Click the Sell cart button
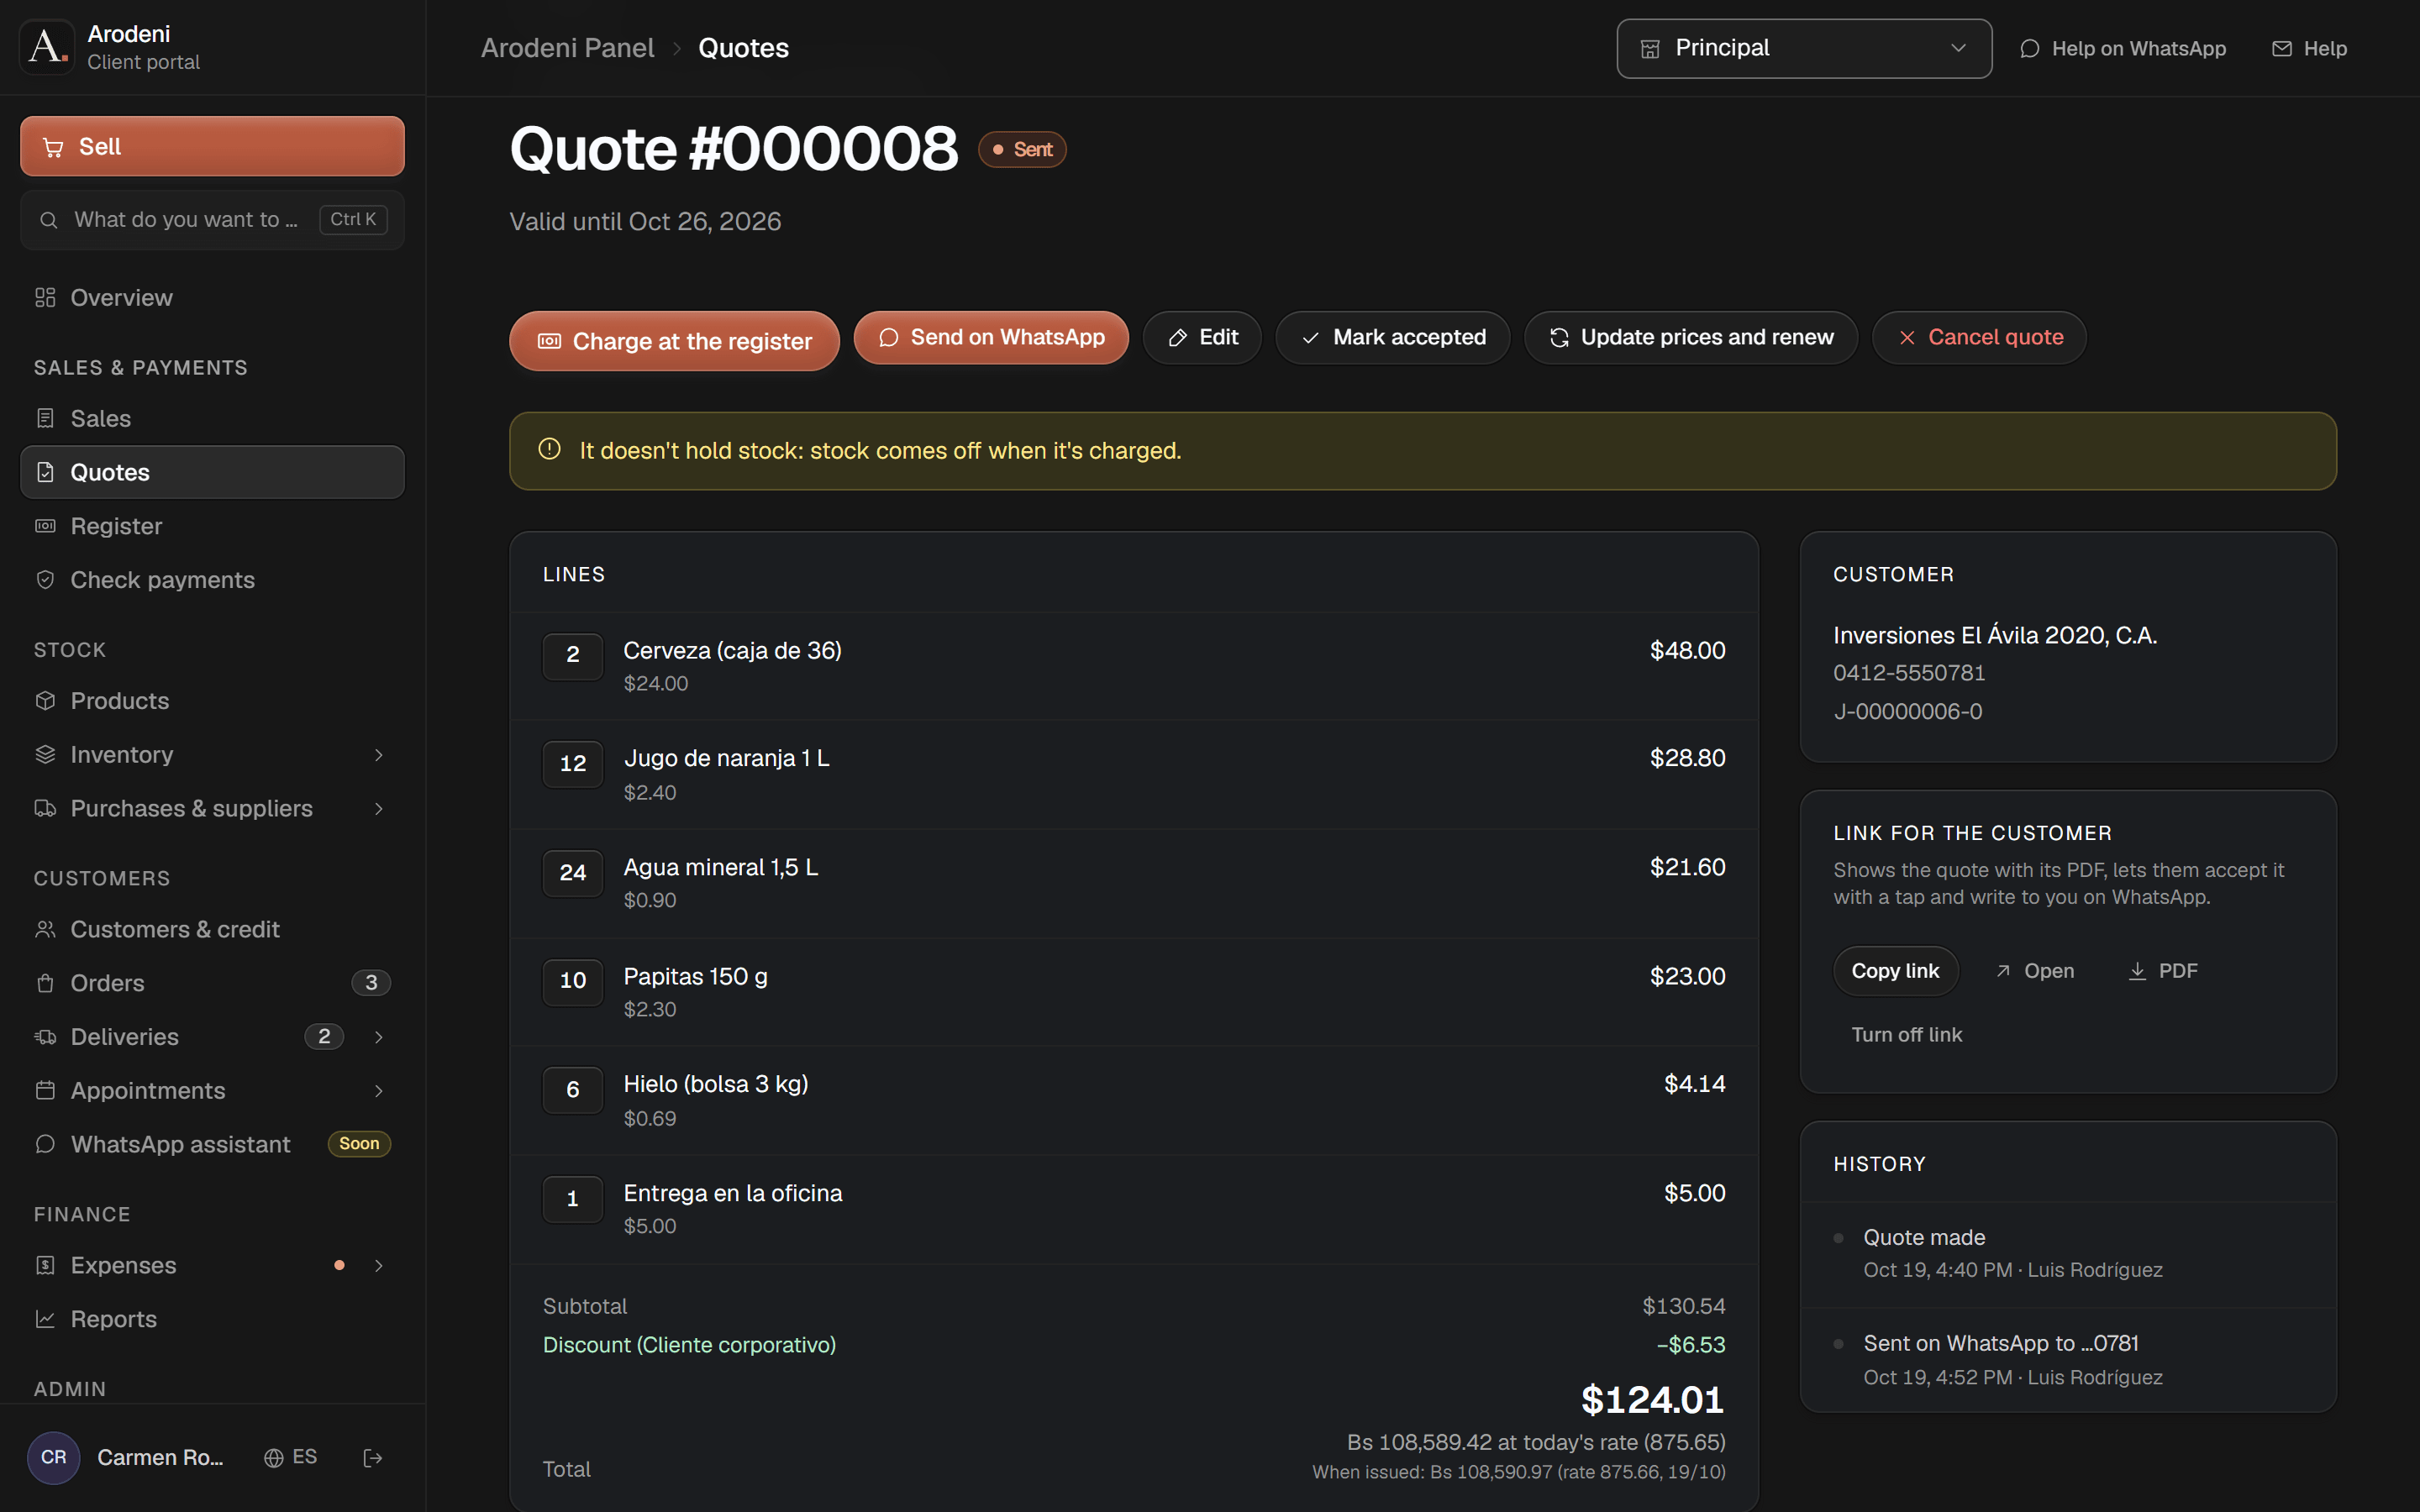 pos(212,146)
